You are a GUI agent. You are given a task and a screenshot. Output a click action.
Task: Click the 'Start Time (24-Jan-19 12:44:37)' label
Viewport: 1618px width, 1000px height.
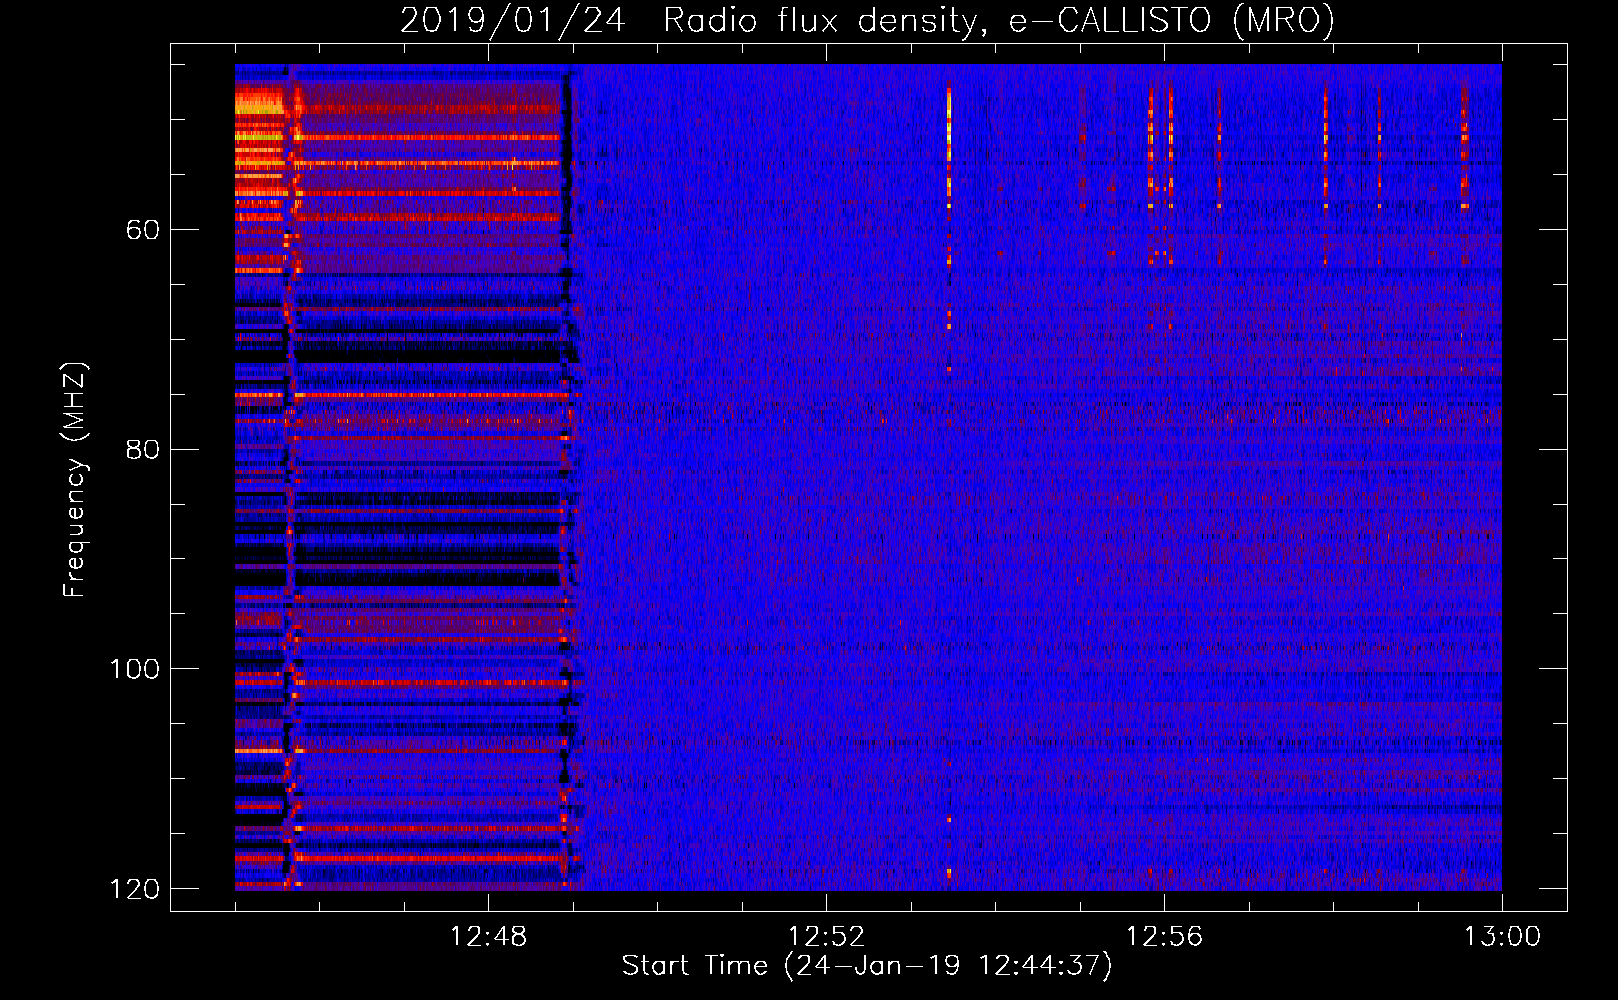pos(867,966)
